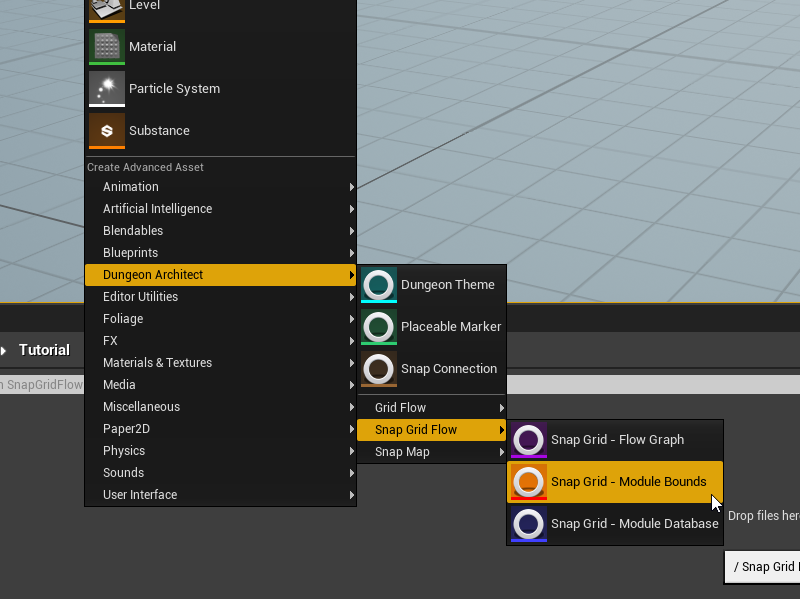Viewport: 800px width, 599px height.
Task: Open the Paper2D menu entry
Action: tap(220, 429)
